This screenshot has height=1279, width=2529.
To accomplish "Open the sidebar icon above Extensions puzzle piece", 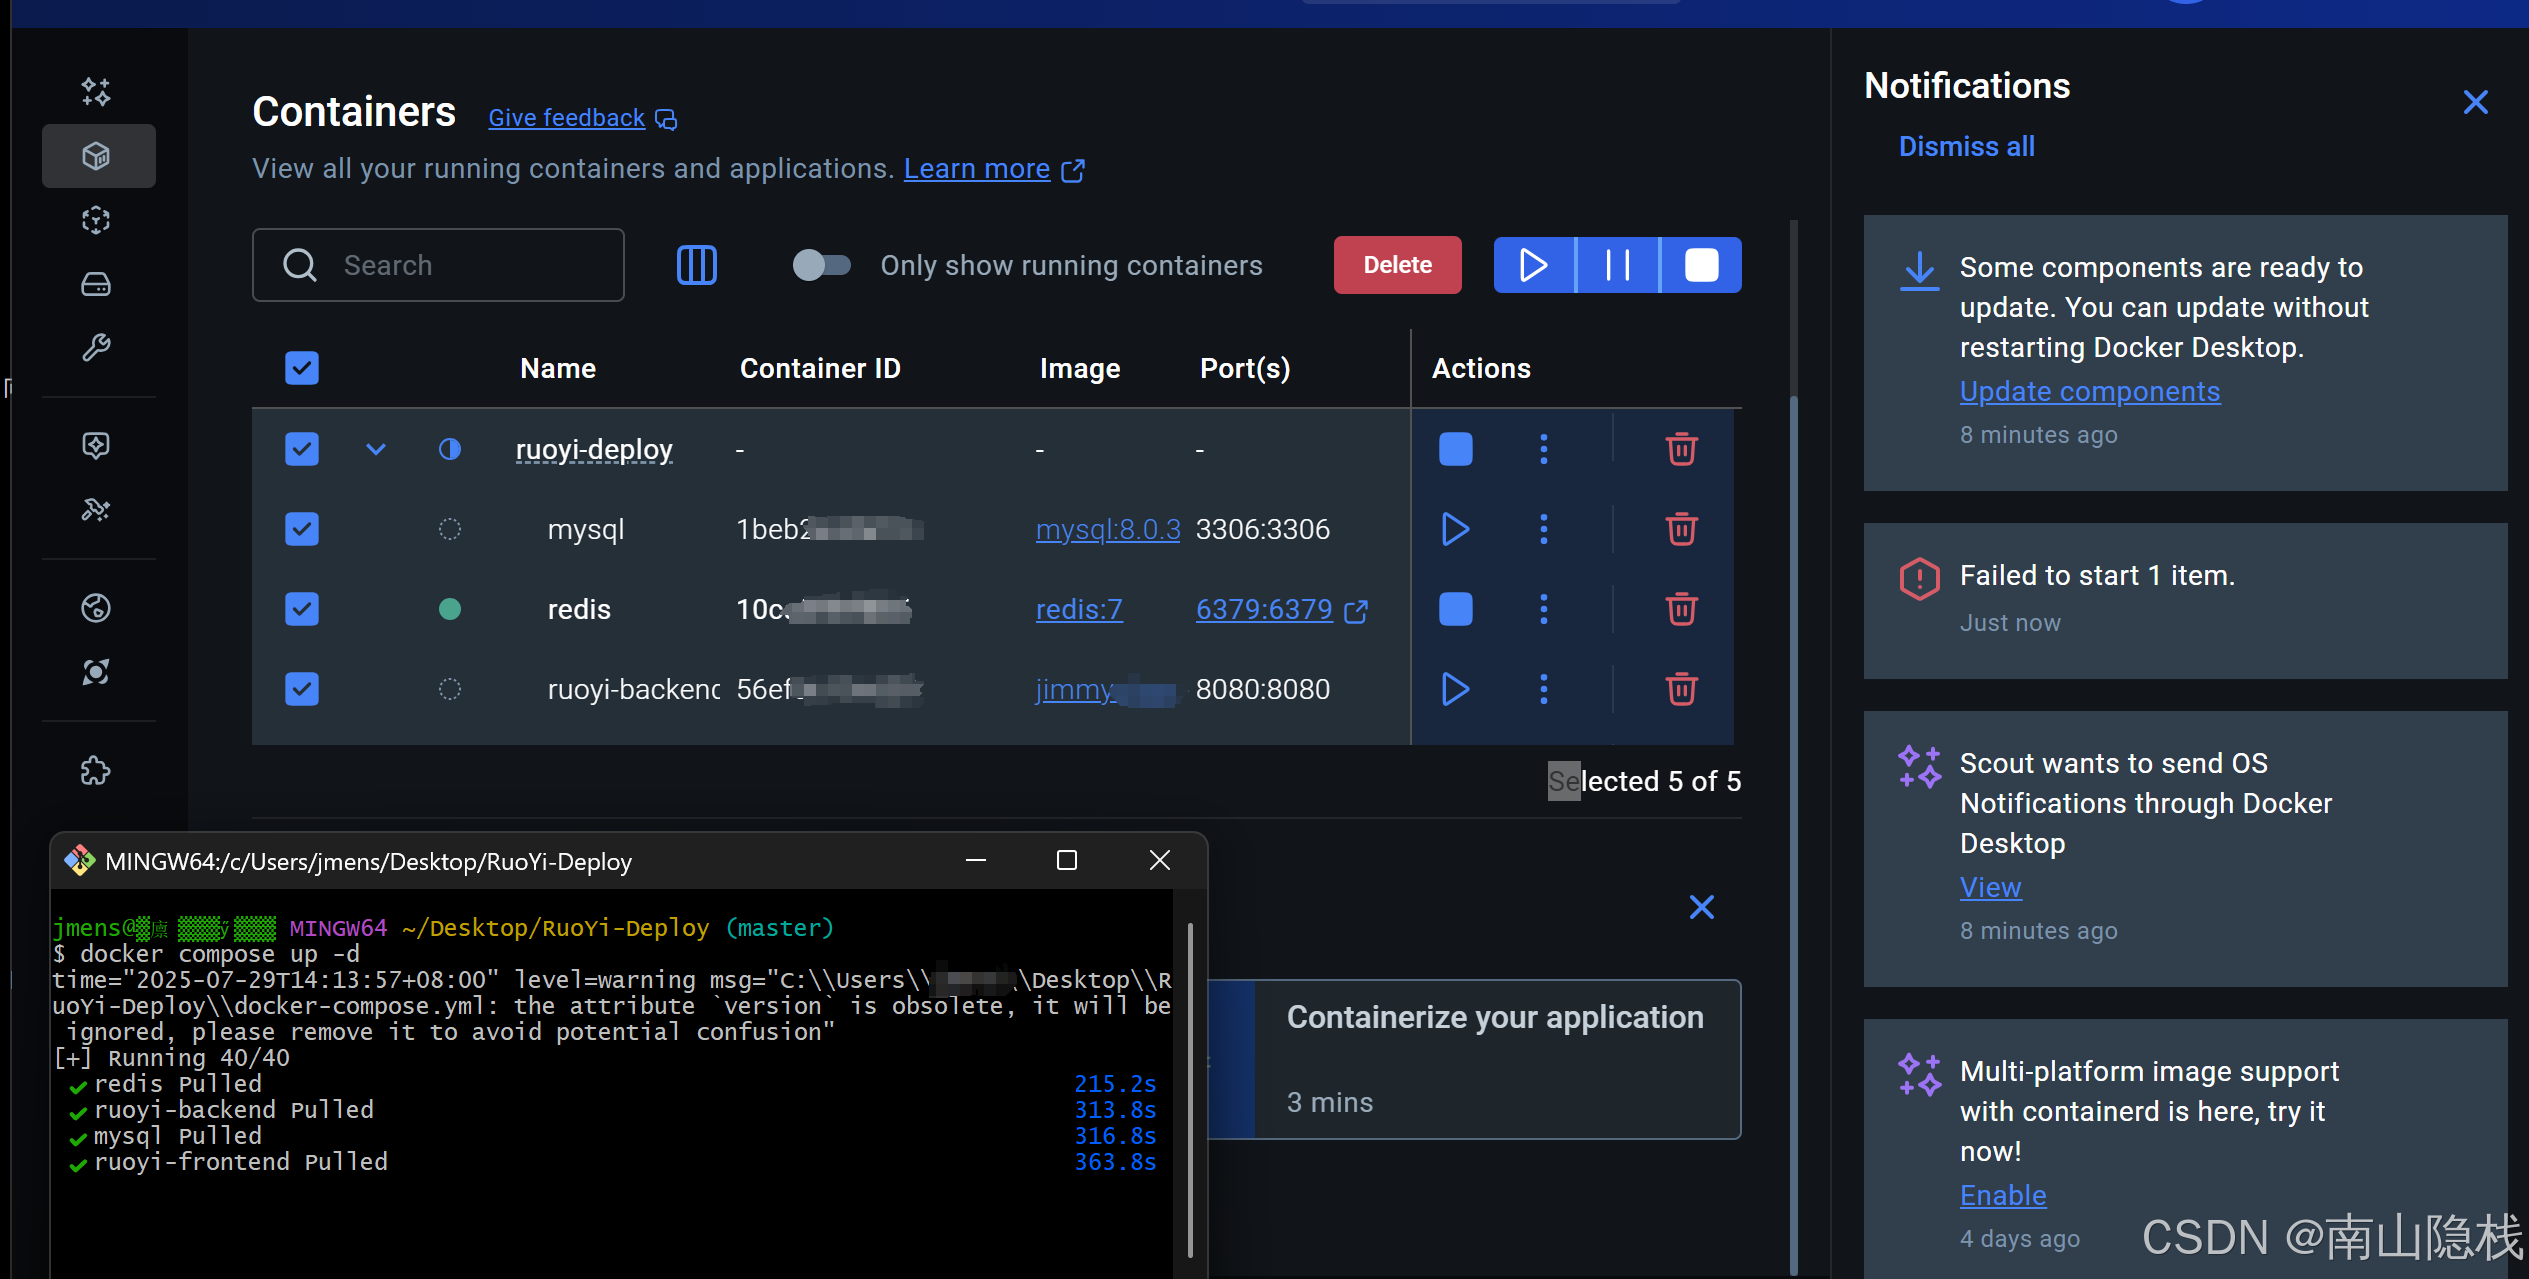I will pos(96,672).
